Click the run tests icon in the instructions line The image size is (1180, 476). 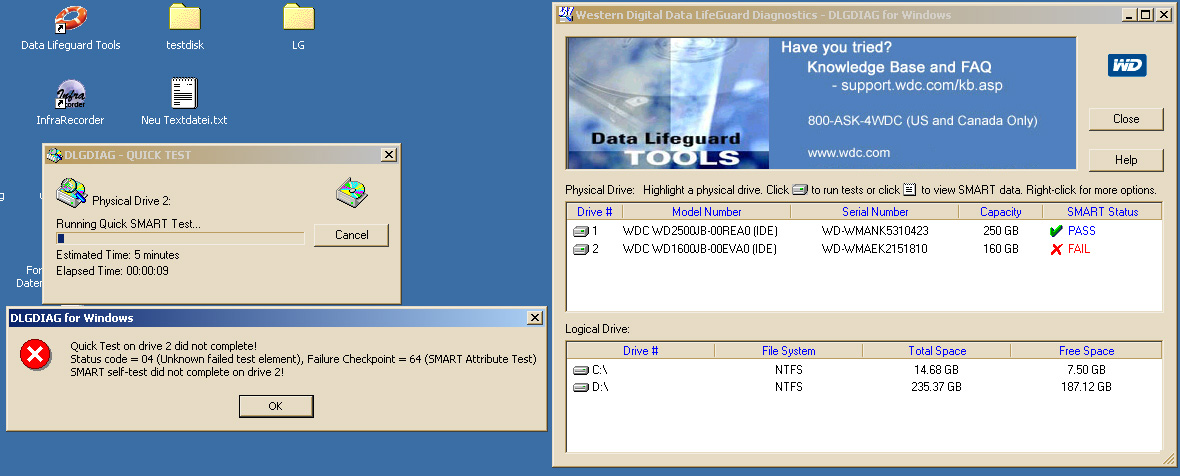pyautogui.click(x=800, y=189)
